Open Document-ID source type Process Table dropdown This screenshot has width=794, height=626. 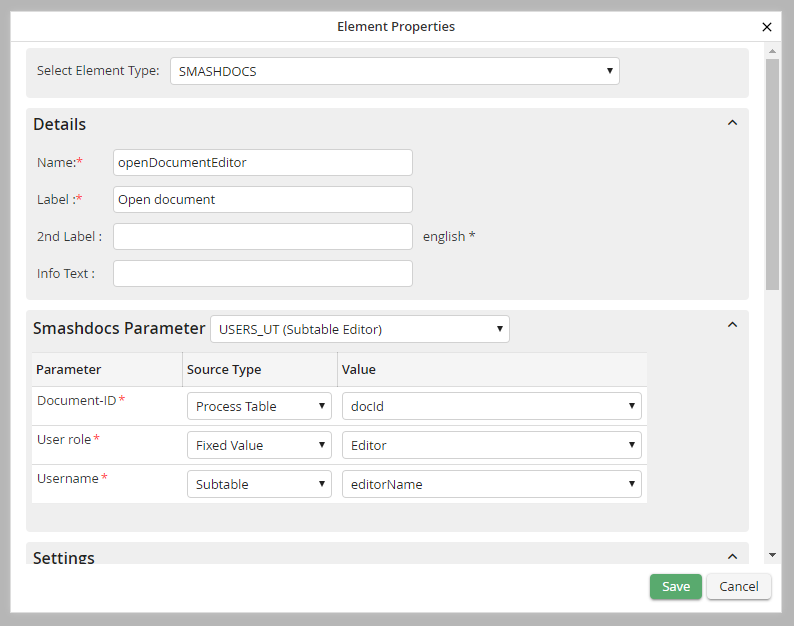click(x=259, y=406)
